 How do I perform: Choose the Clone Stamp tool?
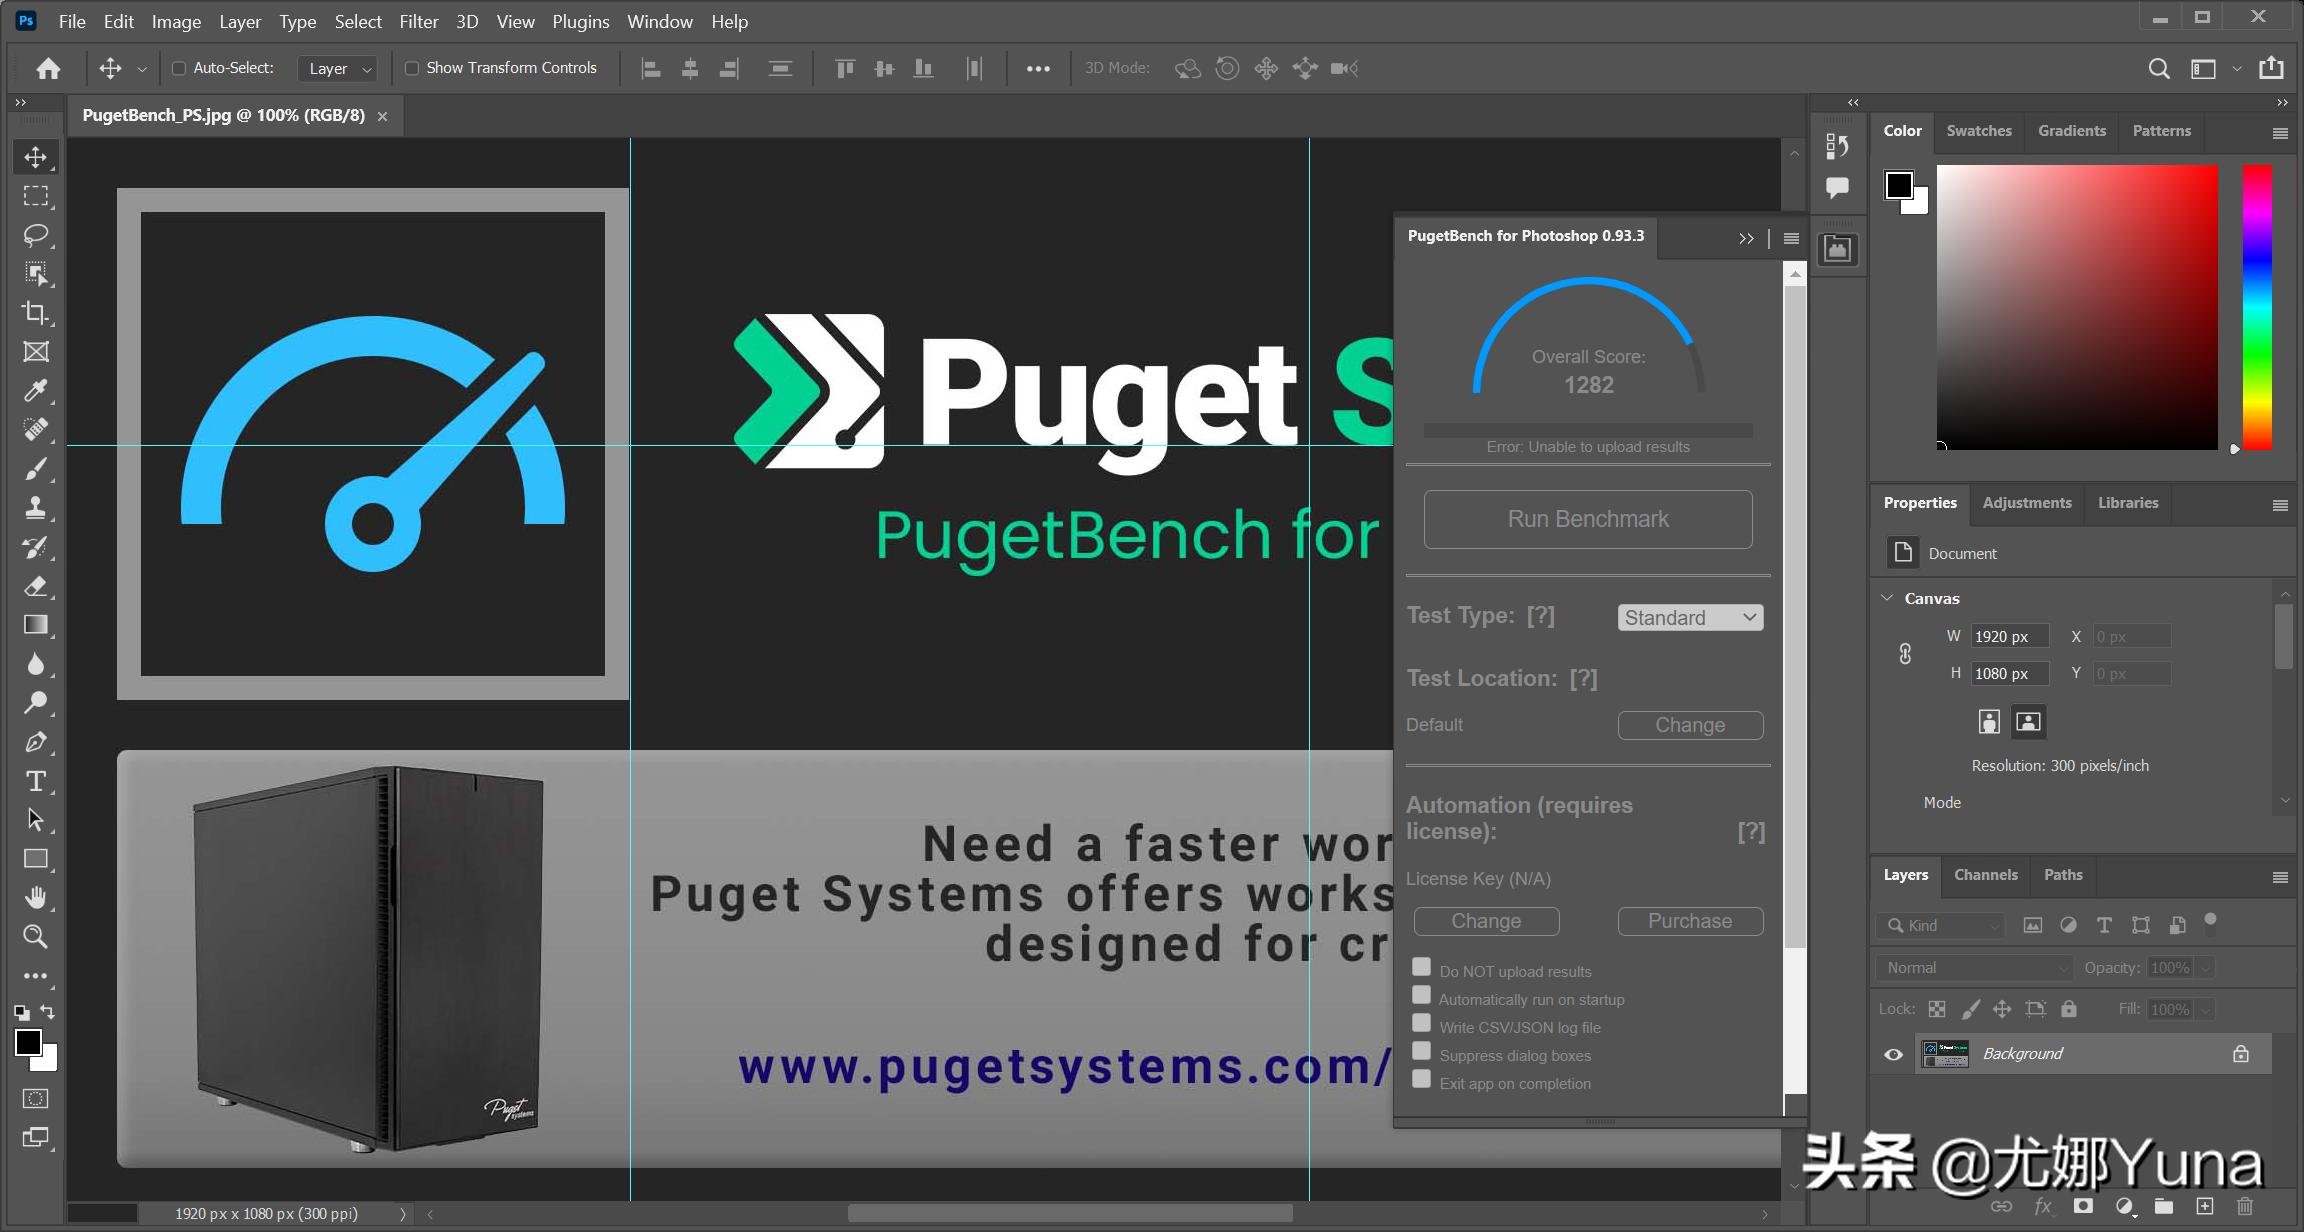click(x=36, y=508)
